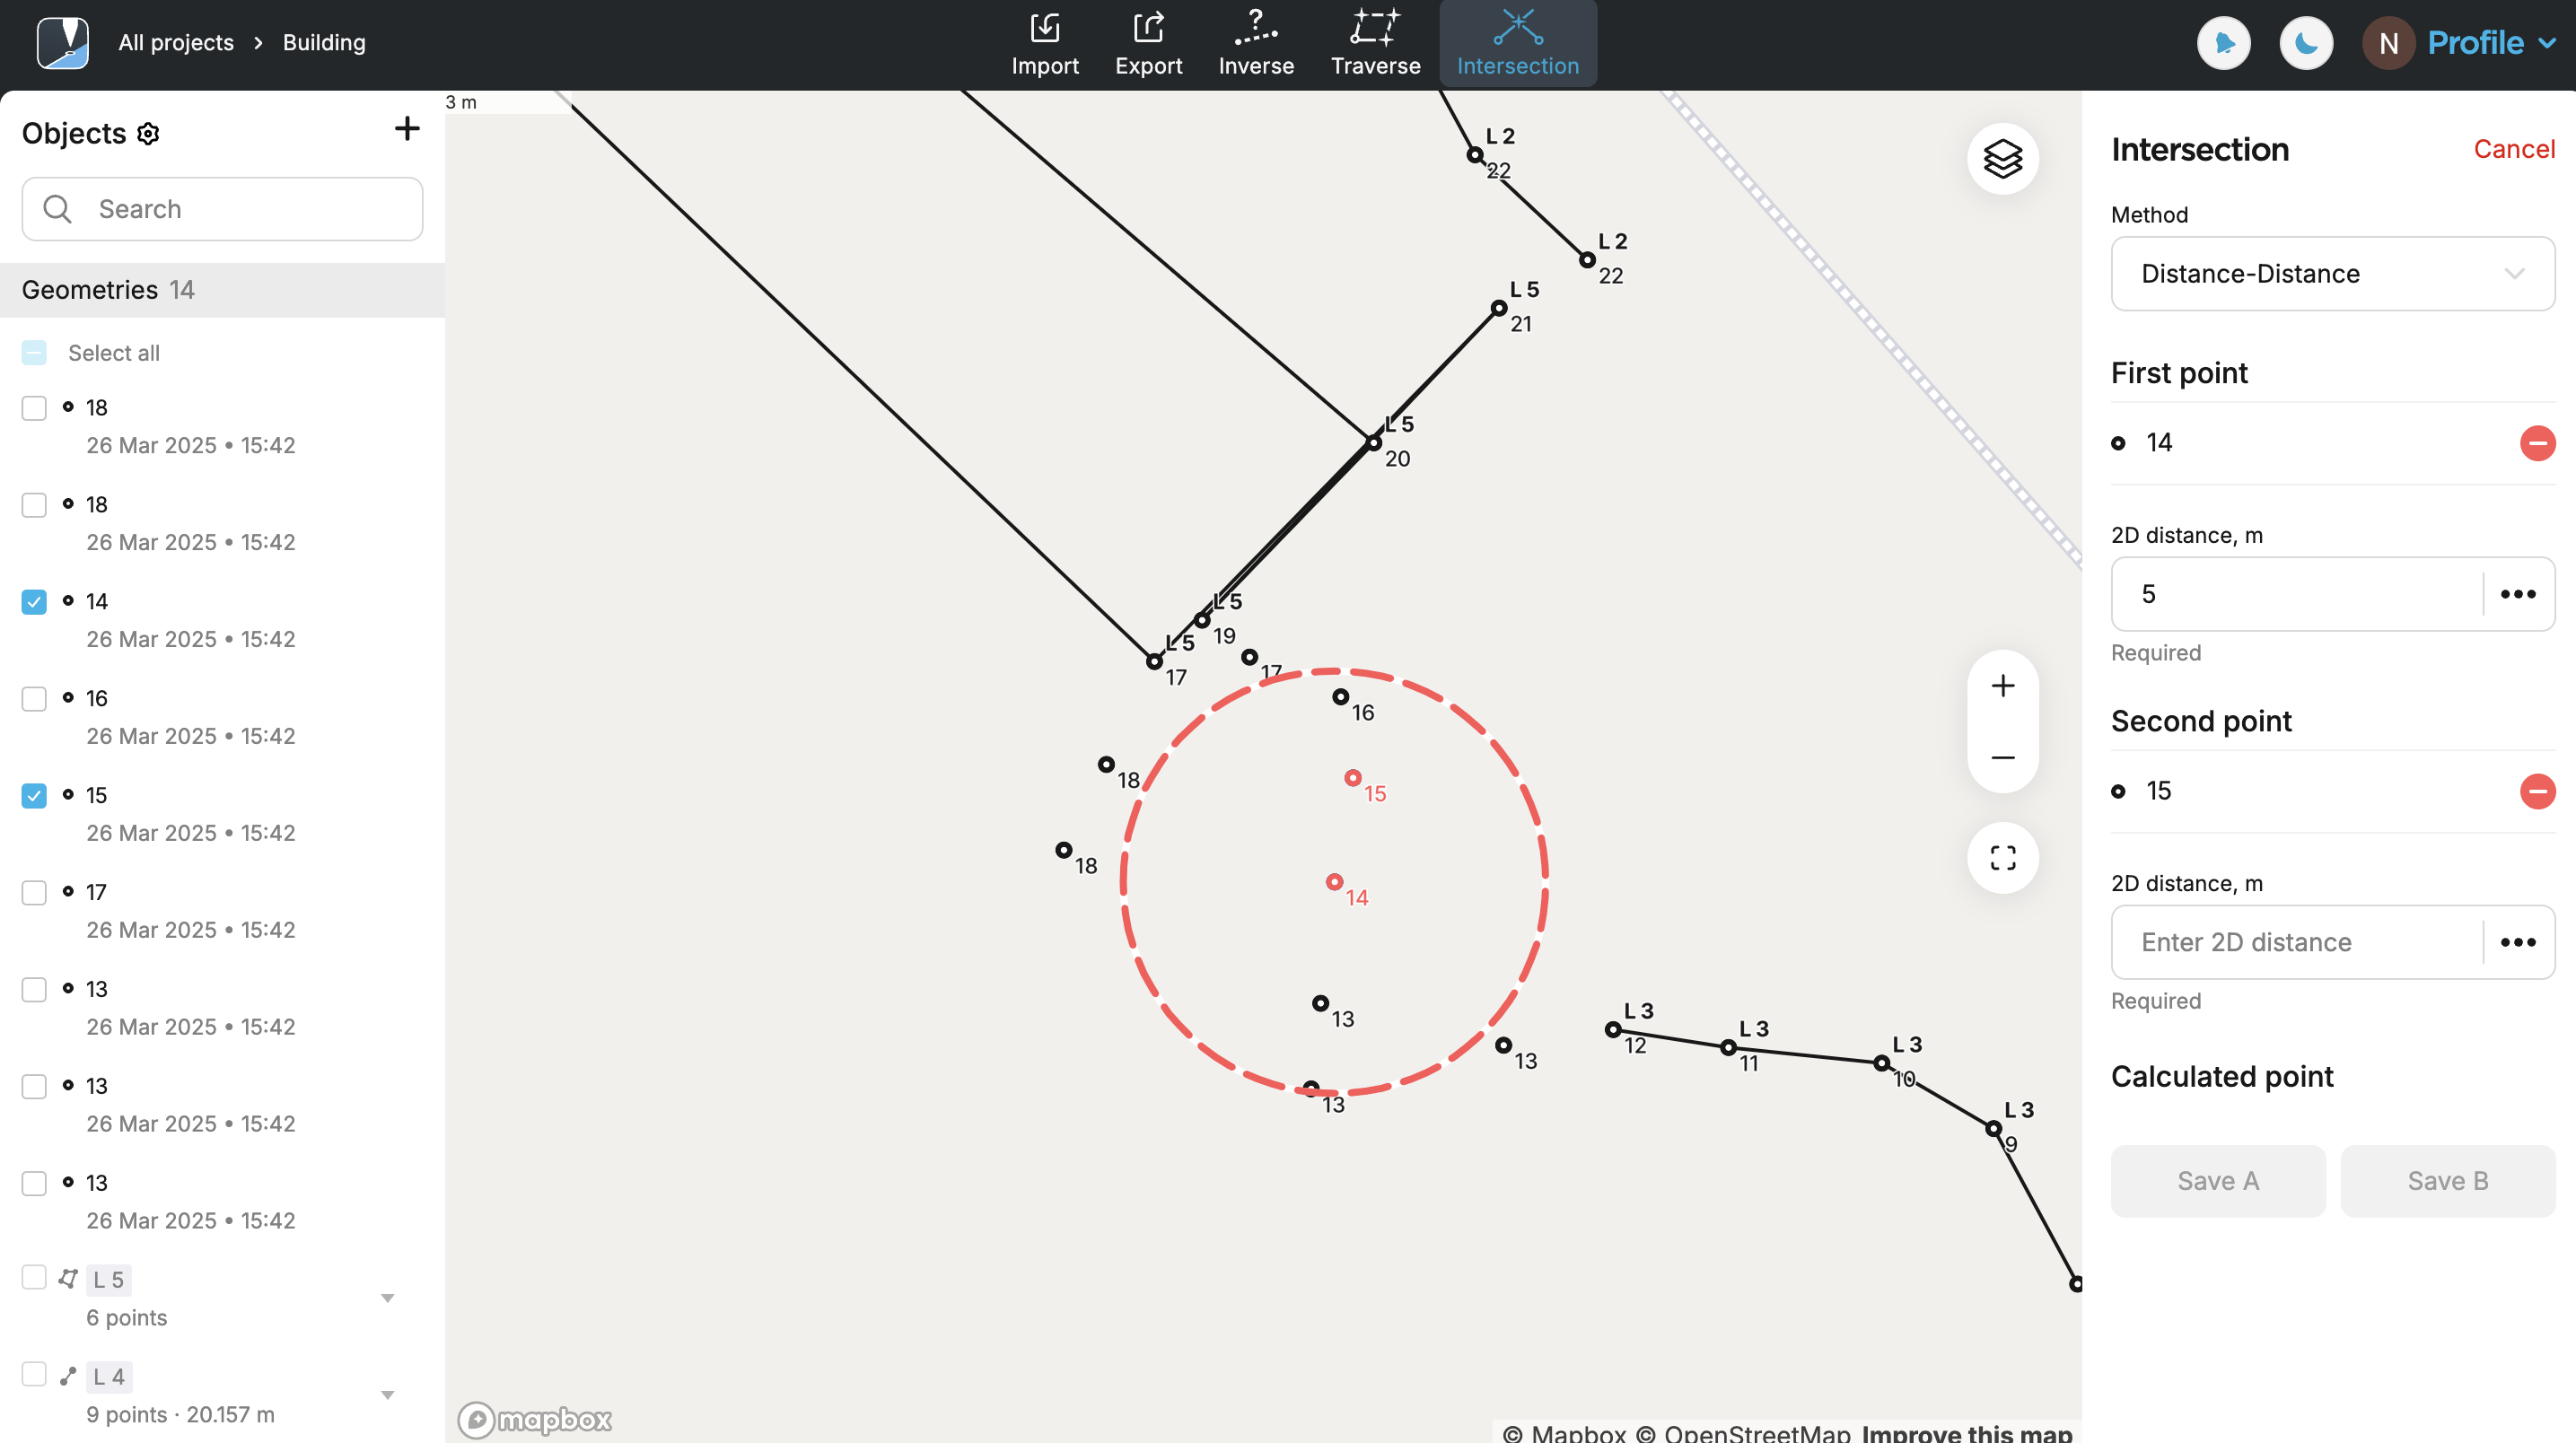
Task: Click the Save A button
Action: (x=2218, y=1181)
